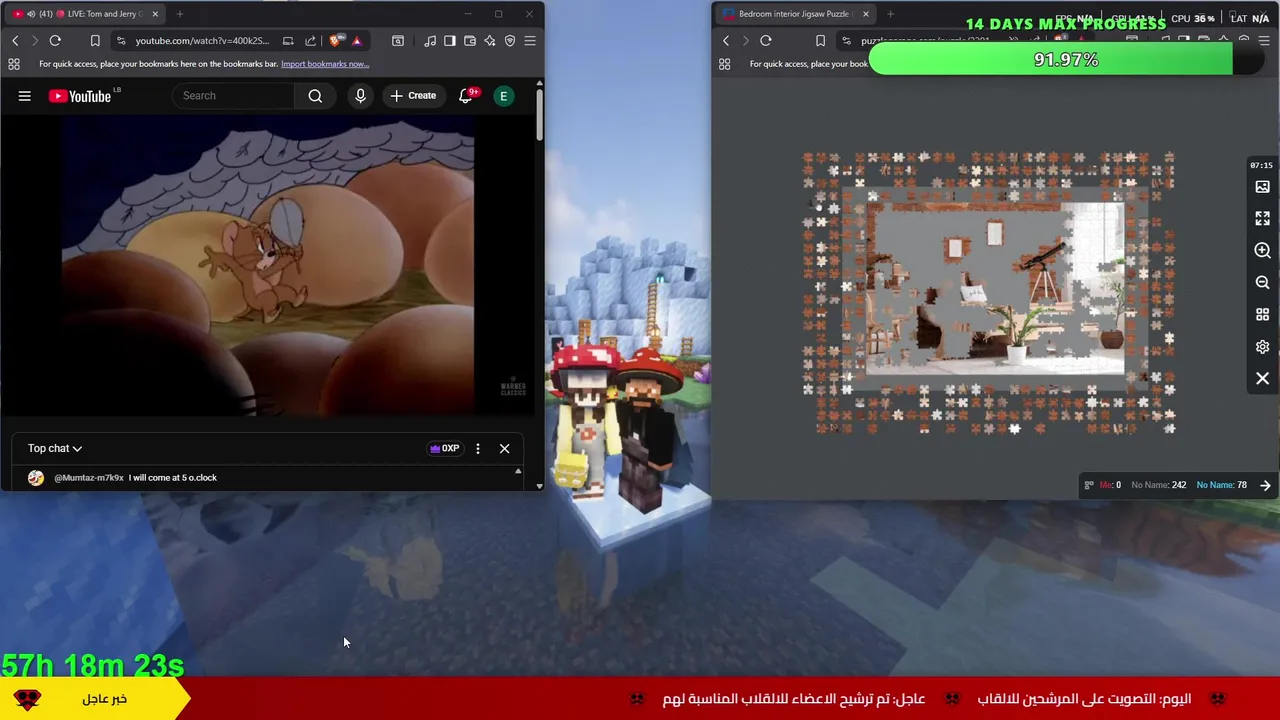1280x720 pixels.
Task: Go to YouTube home via logo
Action: point(80,96)
